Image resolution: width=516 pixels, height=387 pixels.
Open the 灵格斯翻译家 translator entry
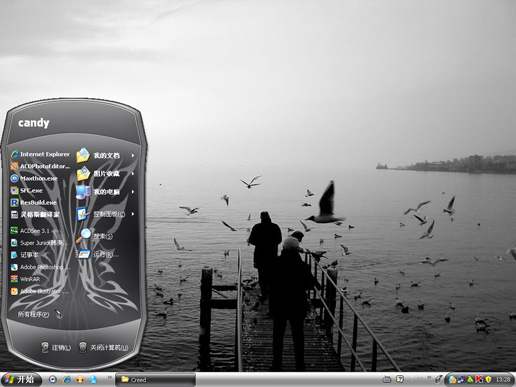click(35, 214)
